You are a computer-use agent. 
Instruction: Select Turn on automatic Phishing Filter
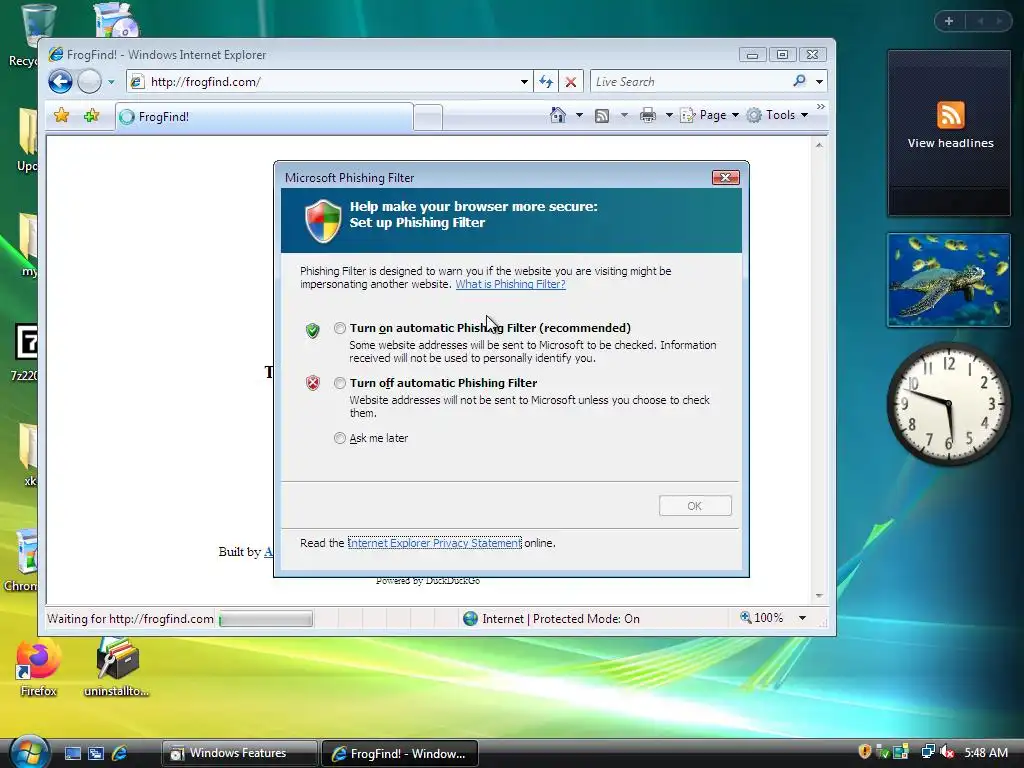(340, 328)
